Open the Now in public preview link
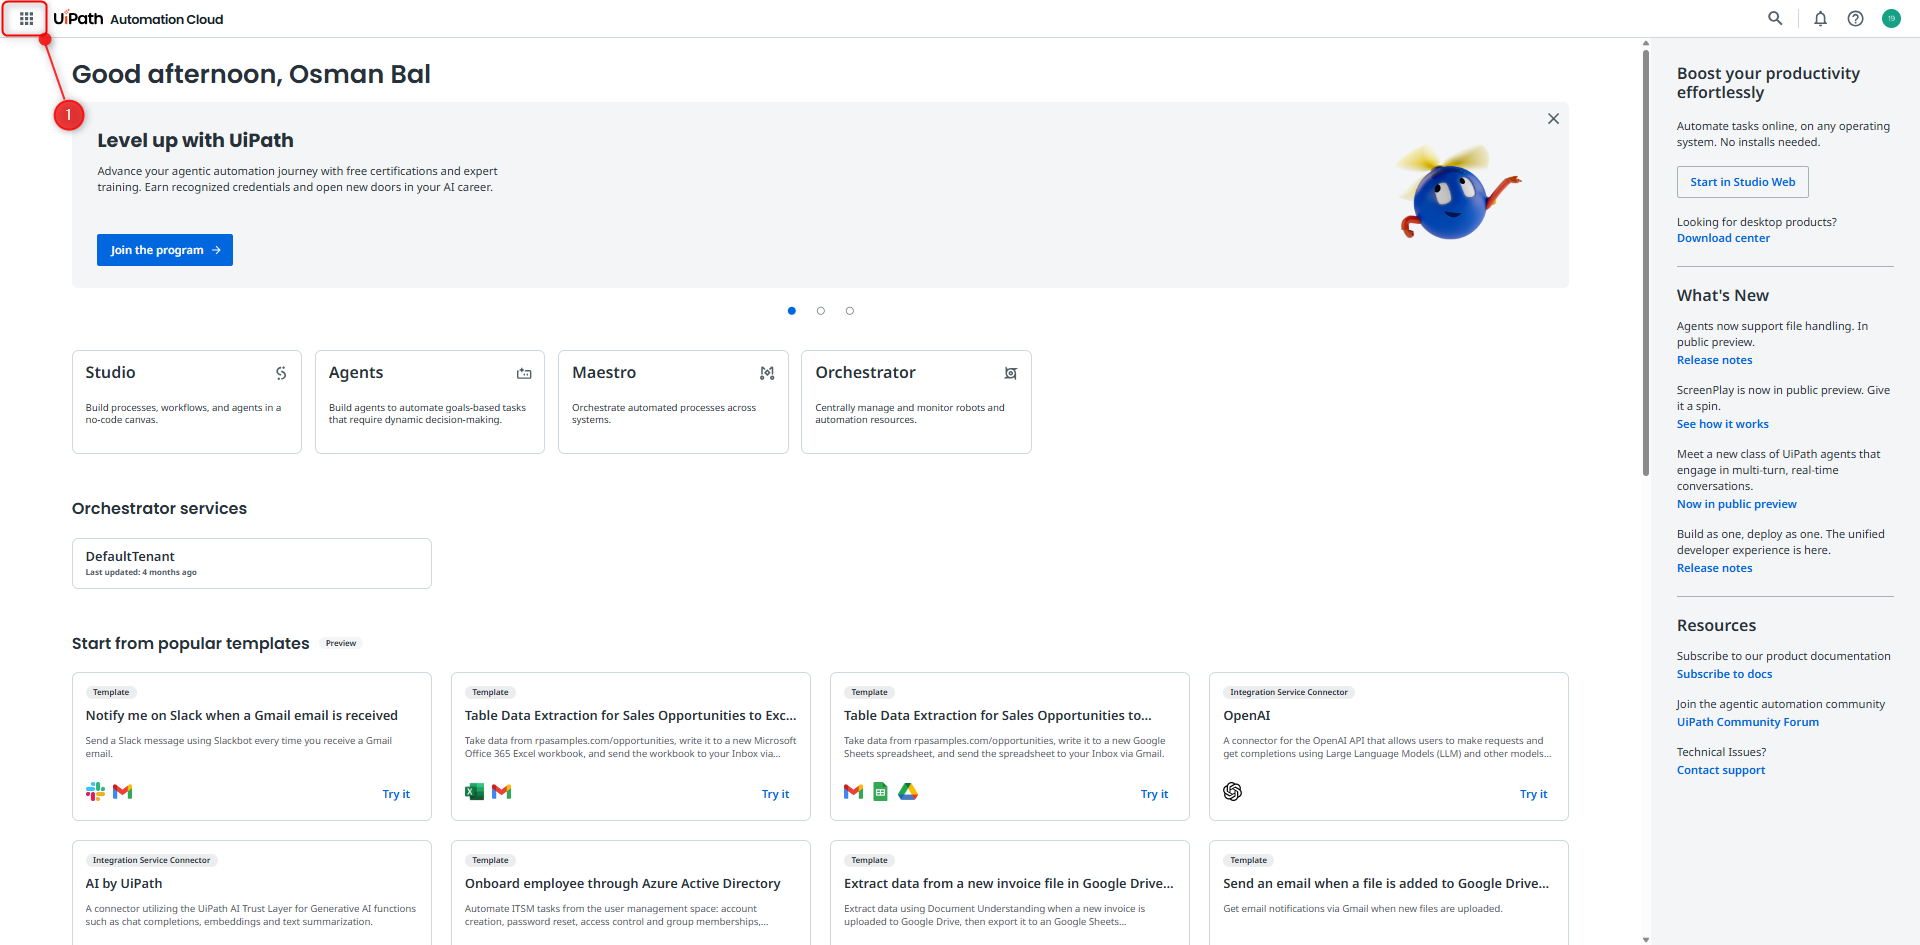 coord(1736,504)
